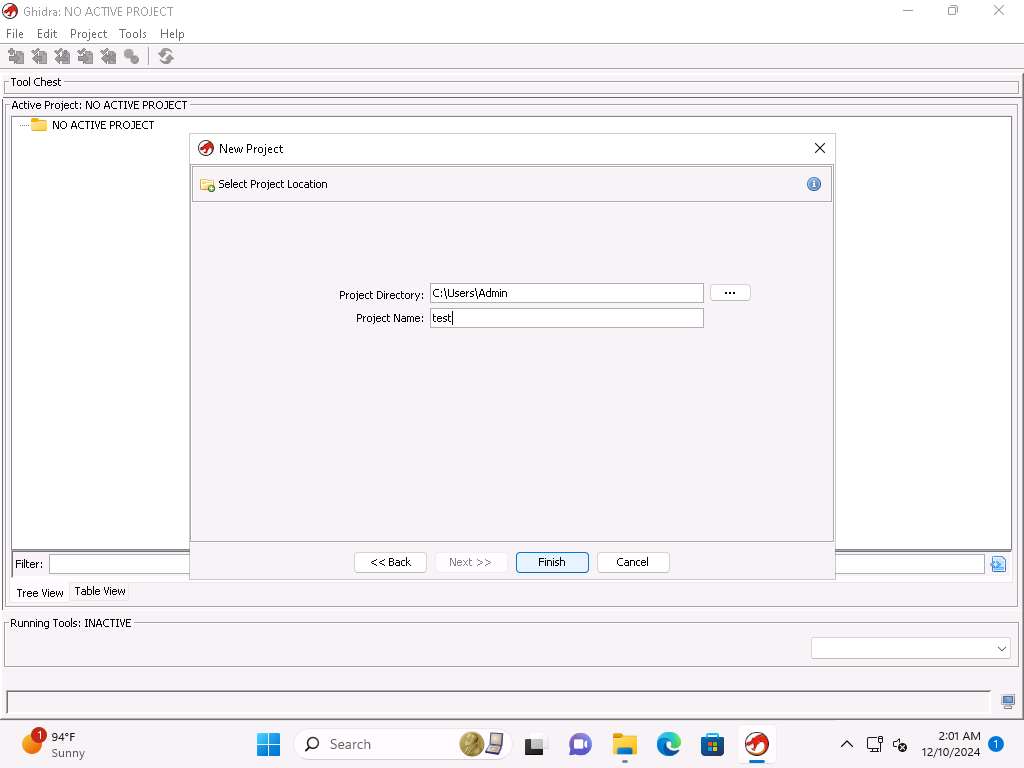Click the info icon in New Project dialog
The width and height of the screenshot is (1024, 768).
click(813, 184)
